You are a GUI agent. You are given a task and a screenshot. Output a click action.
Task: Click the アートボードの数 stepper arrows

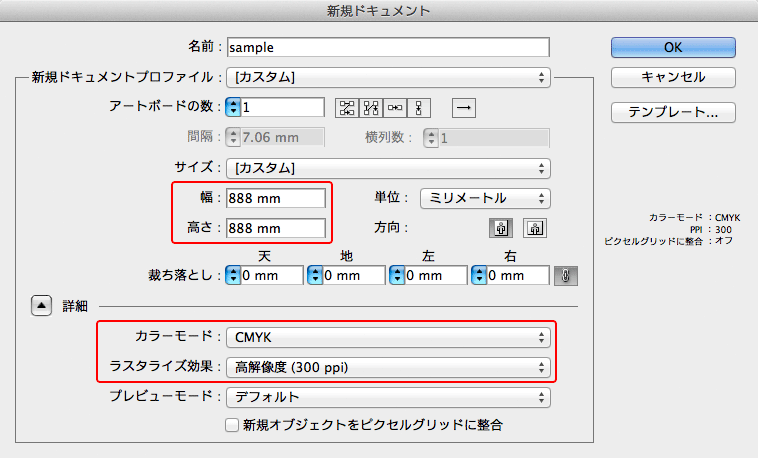point(234,107)
